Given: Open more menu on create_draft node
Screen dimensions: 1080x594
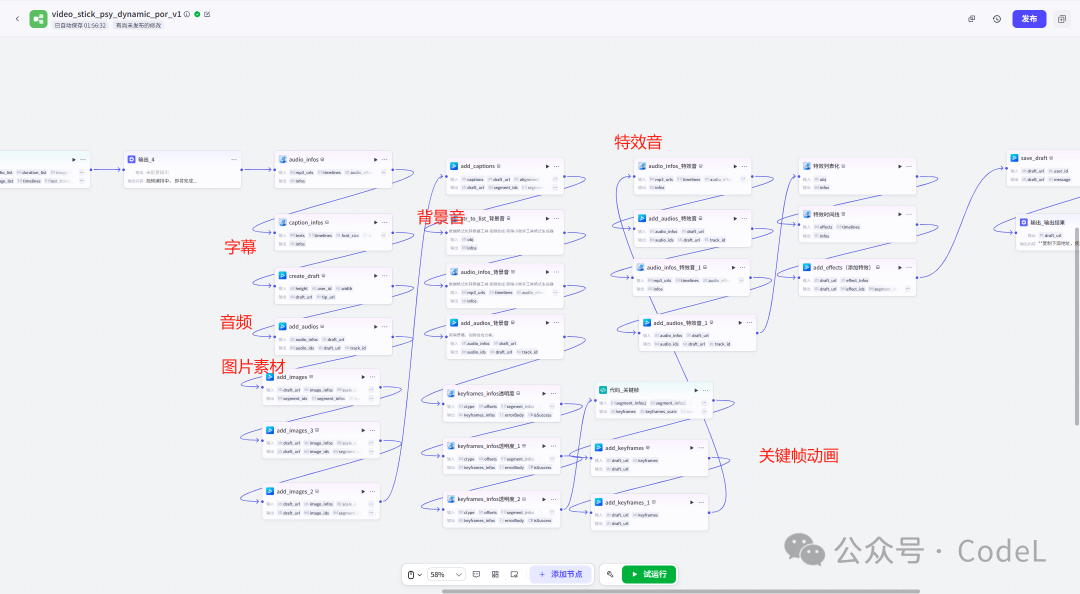Looking at the screenshot, I should point(384,276).
